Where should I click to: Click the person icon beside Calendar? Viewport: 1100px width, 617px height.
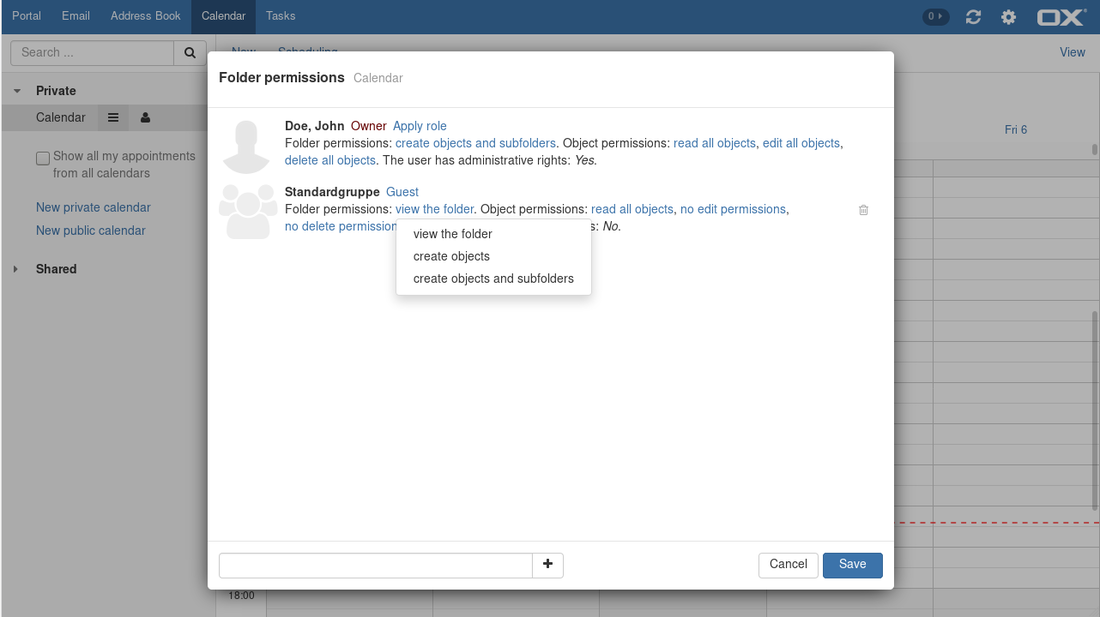click(x=145, y=118)
